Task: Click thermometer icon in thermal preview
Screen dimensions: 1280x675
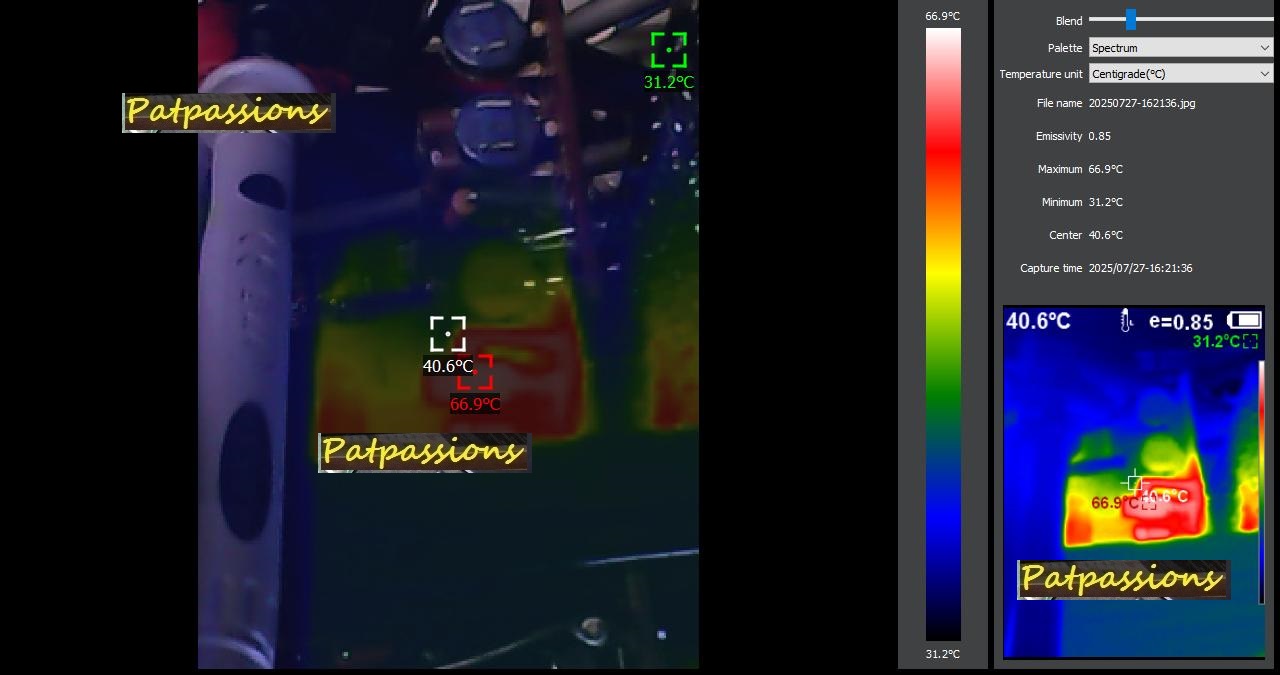Action: coord(1126,321)
